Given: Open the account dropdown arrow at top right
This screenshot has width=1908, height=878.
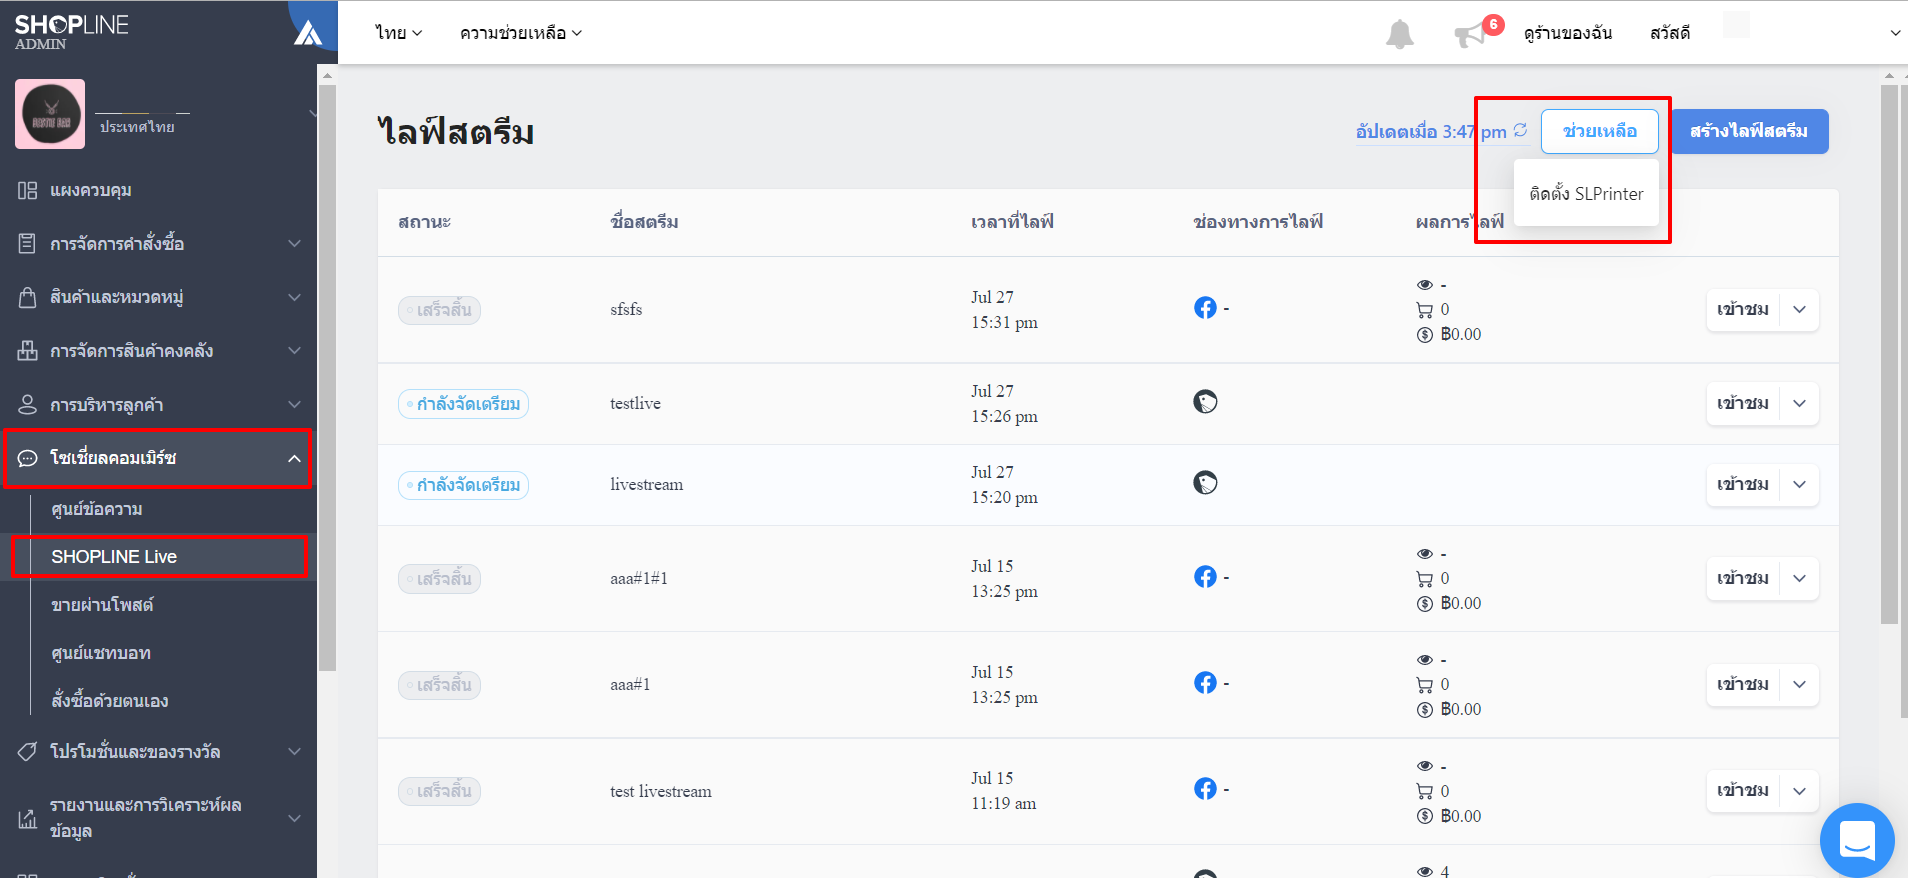Looking at the screenshot, I should pyautogui.click(x=1894, y=33).
